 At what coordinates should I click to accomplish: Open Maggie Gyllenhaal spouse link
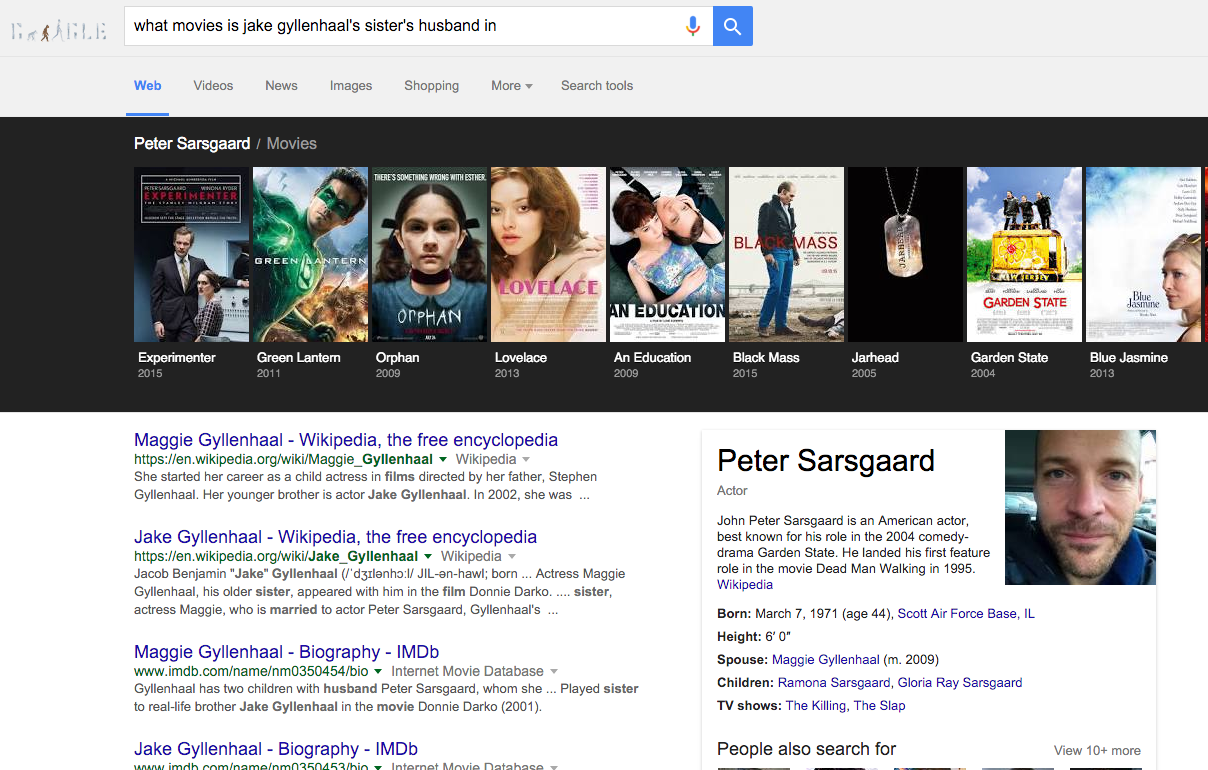tap(826, 660)
